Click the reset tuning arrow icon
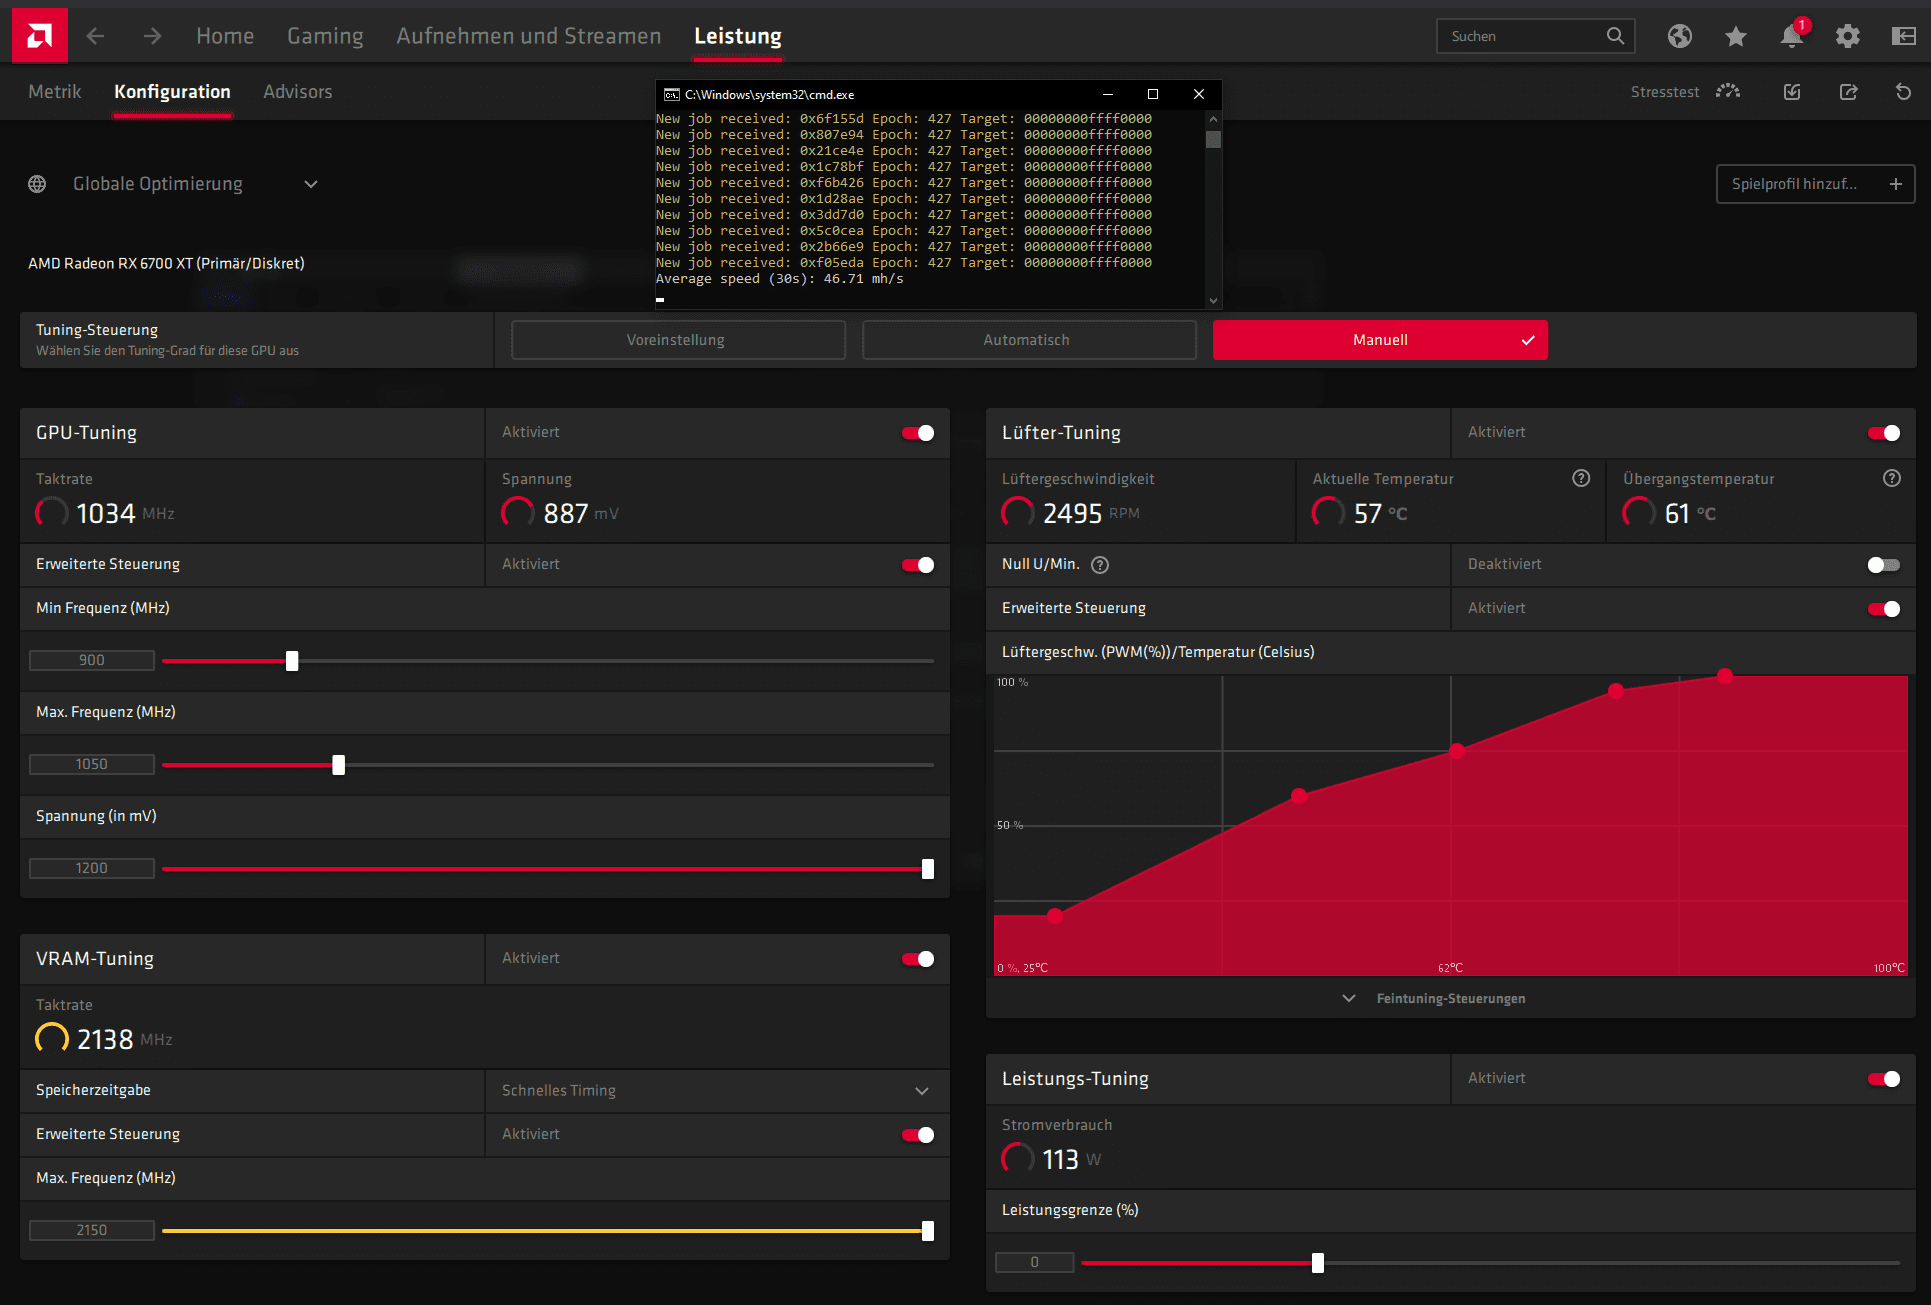1931x1305 pixels. click(x=1903, y=92)
